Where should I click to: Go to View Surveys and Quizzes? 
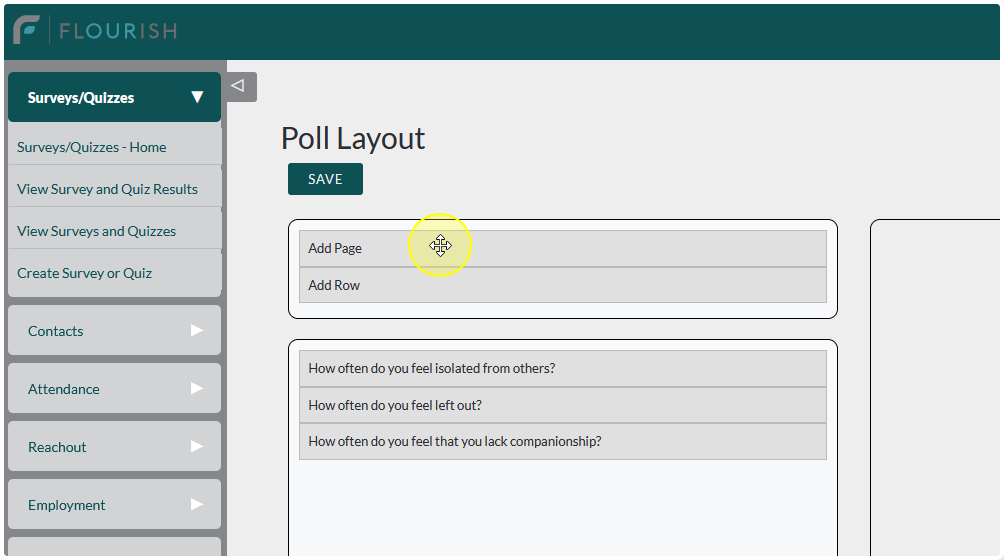tap(96, 231)
